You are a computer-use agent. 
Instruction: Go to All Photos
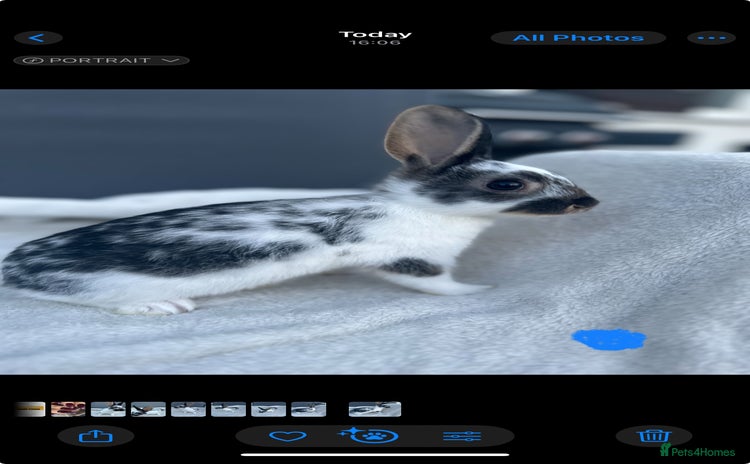(578, 38)
